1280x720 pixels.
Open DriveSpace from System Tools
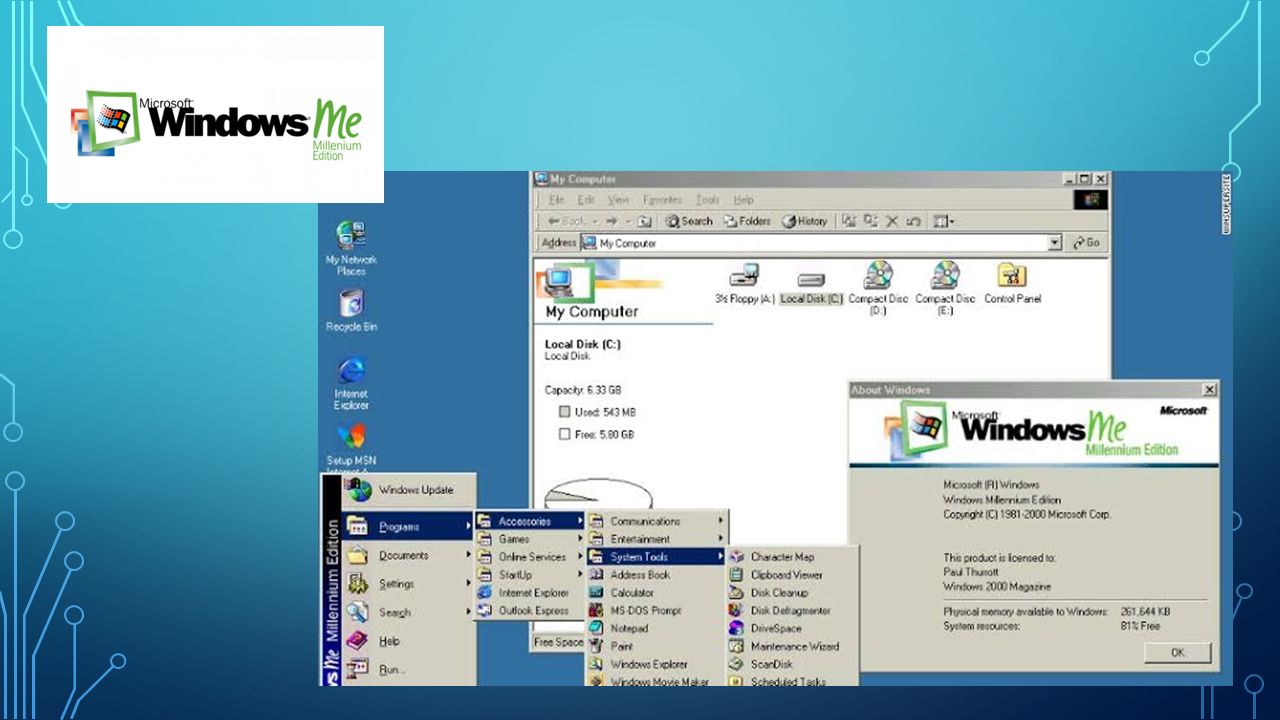(x=792, y=629)
